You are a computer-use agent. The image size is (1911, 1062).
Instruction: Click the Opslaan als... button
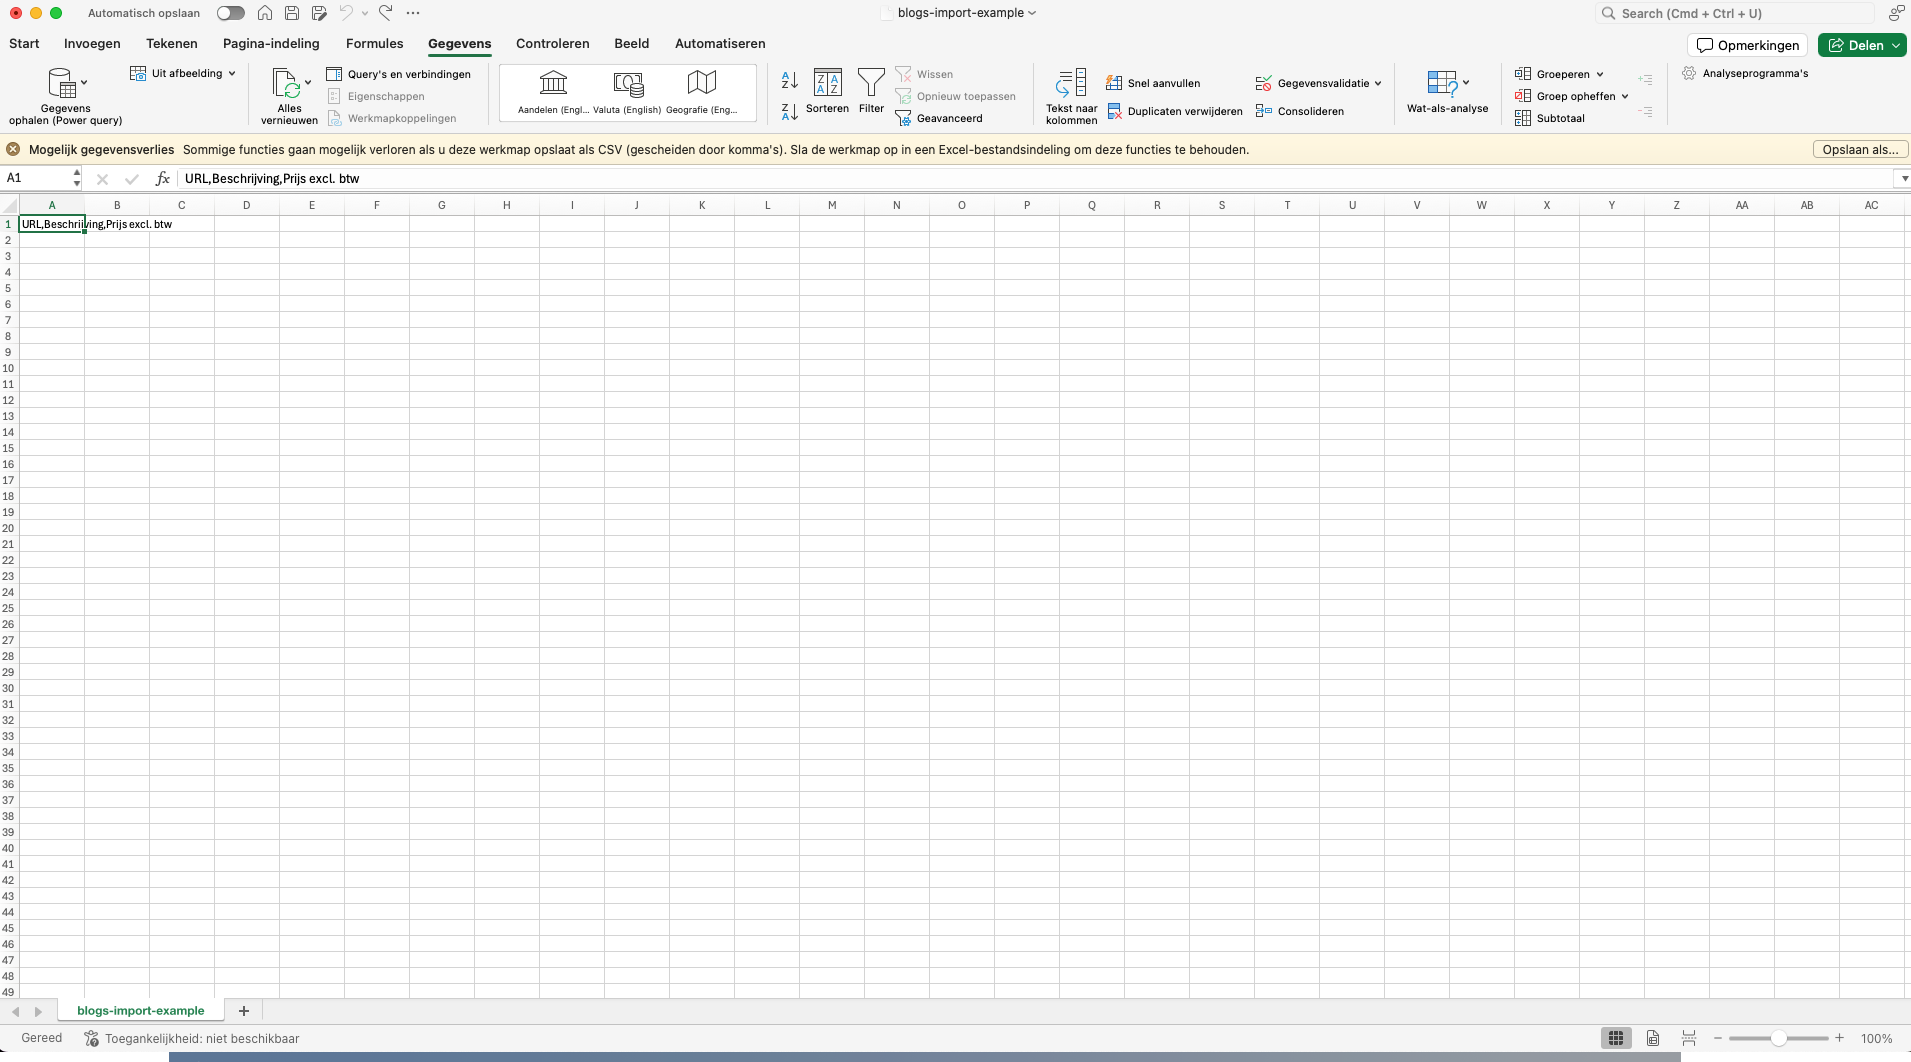tap(1860, 149)
